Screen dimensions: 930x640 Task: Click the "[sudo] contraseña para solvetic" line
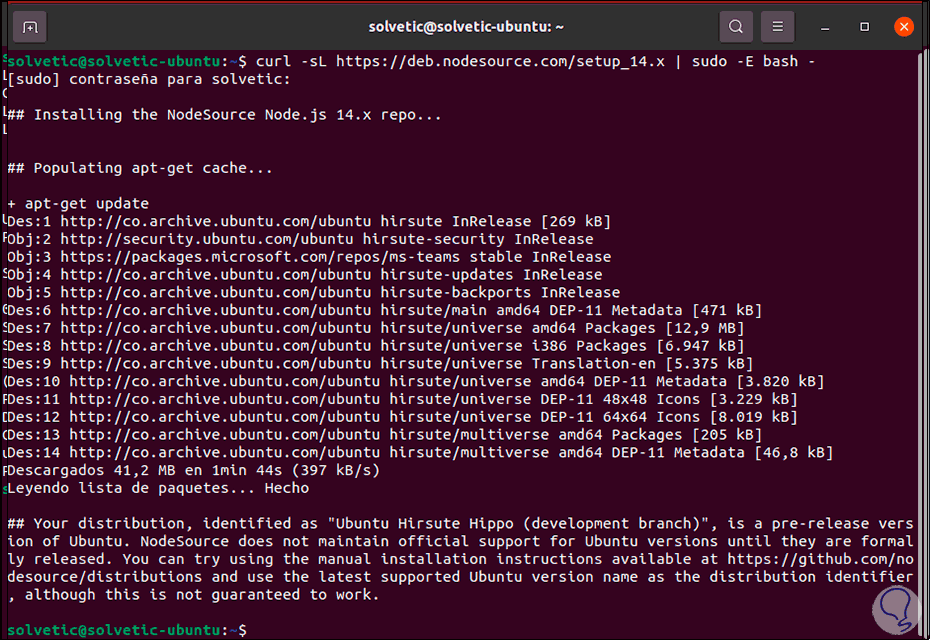click(x=148, y=80)
